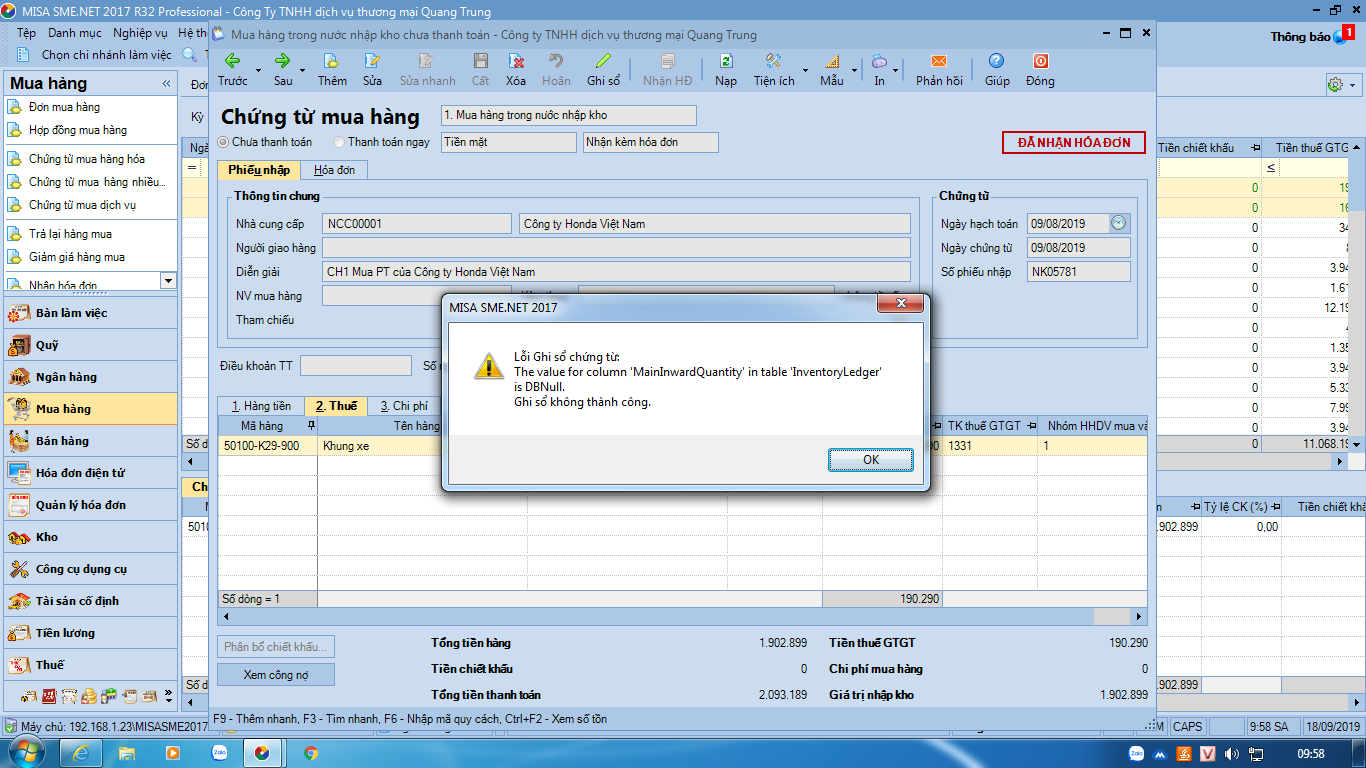Go to previous voucher with Trước
1366x768 pixels.
[233, 70]
